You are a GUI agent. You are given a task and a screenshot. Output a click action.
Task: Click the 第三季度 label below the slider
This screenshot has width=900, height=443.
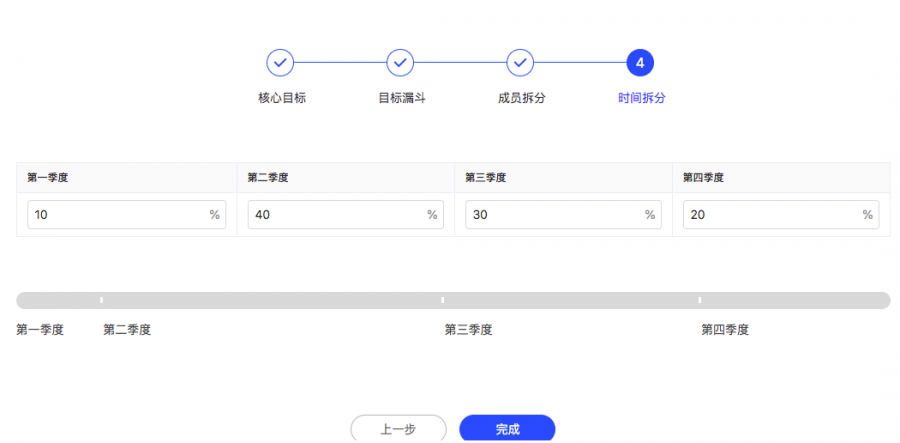pos(468,330)
